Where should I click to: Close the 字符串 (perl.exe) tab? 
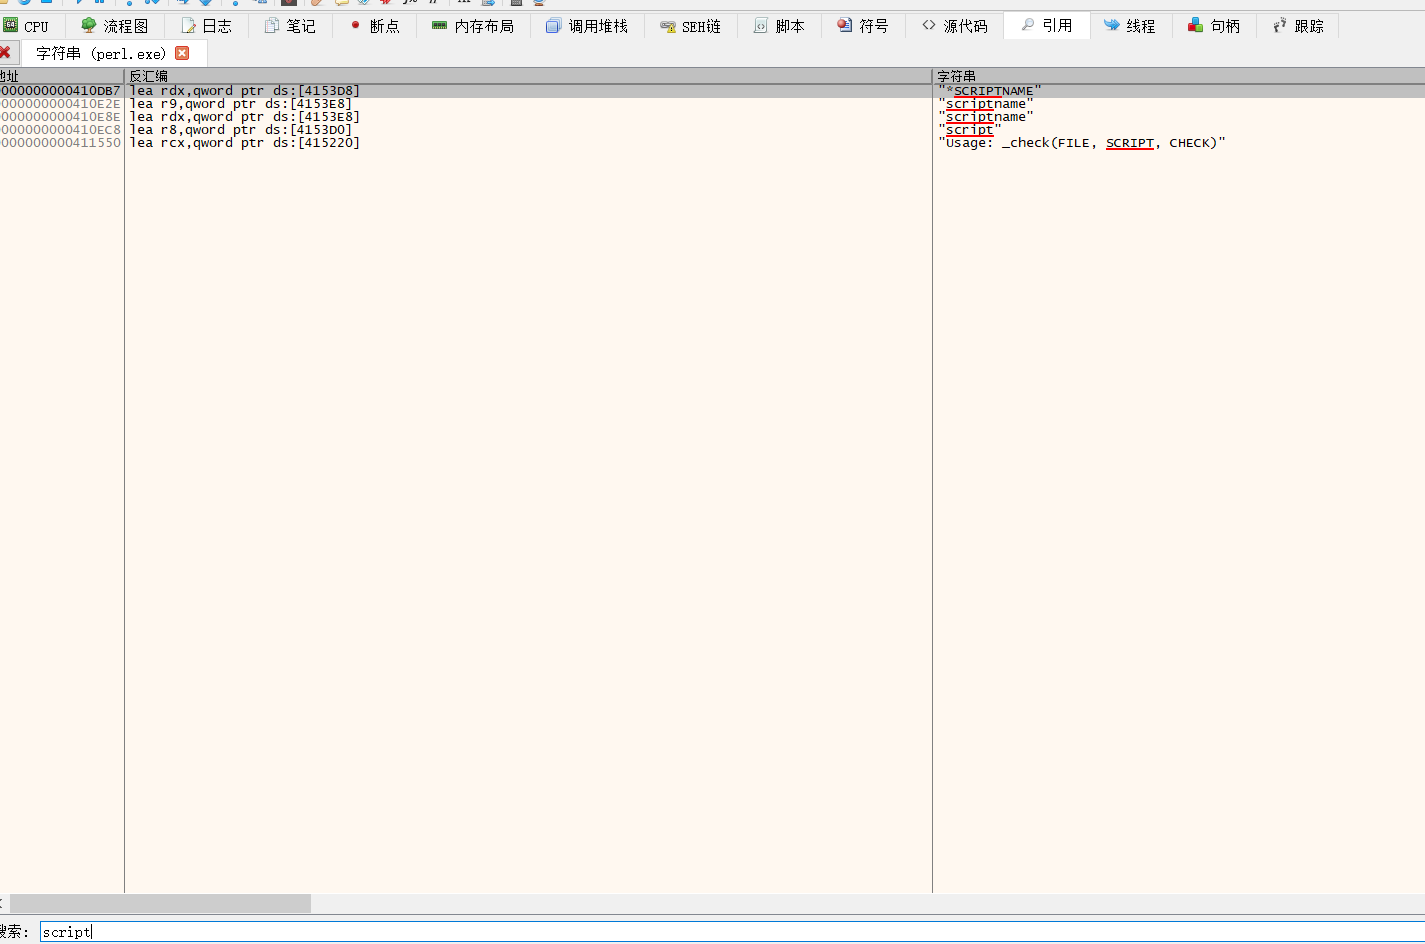pos(181,54)
